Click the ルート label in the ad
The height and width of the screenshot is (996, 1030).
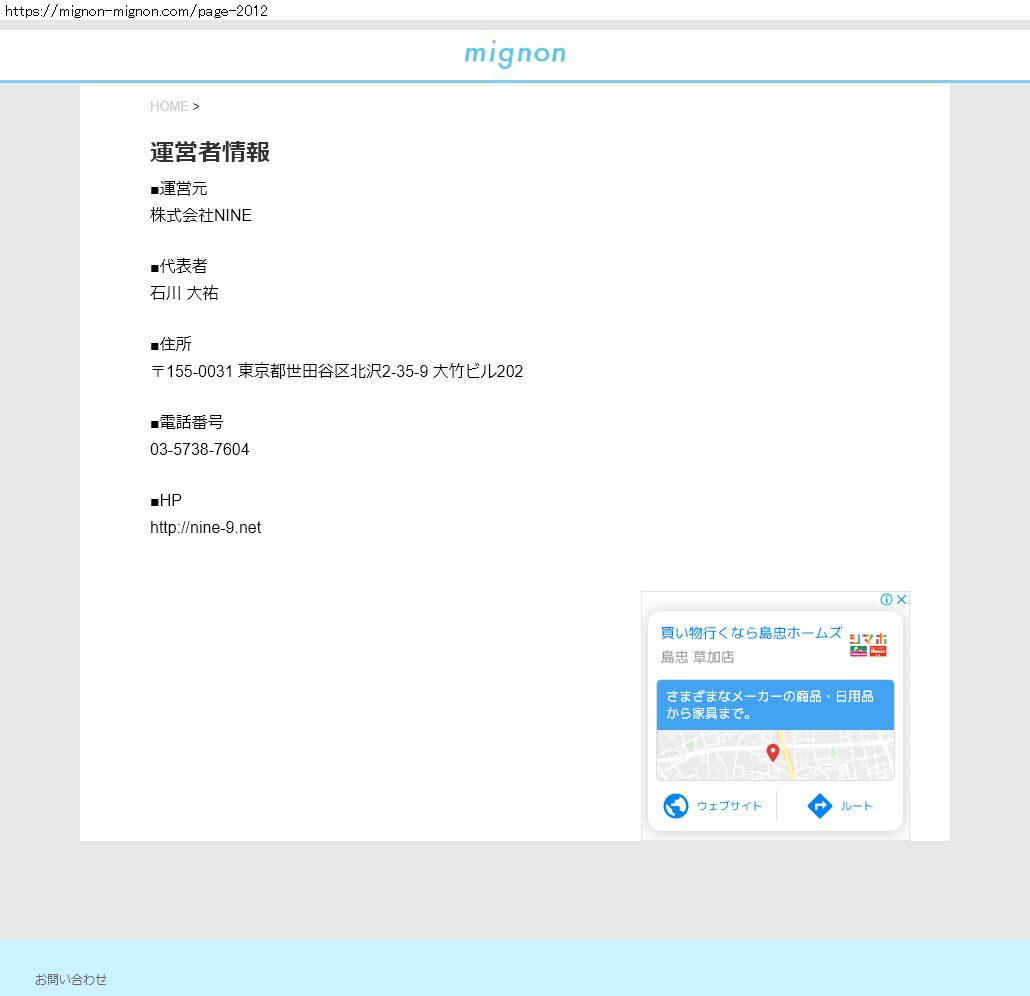point(857,806)
